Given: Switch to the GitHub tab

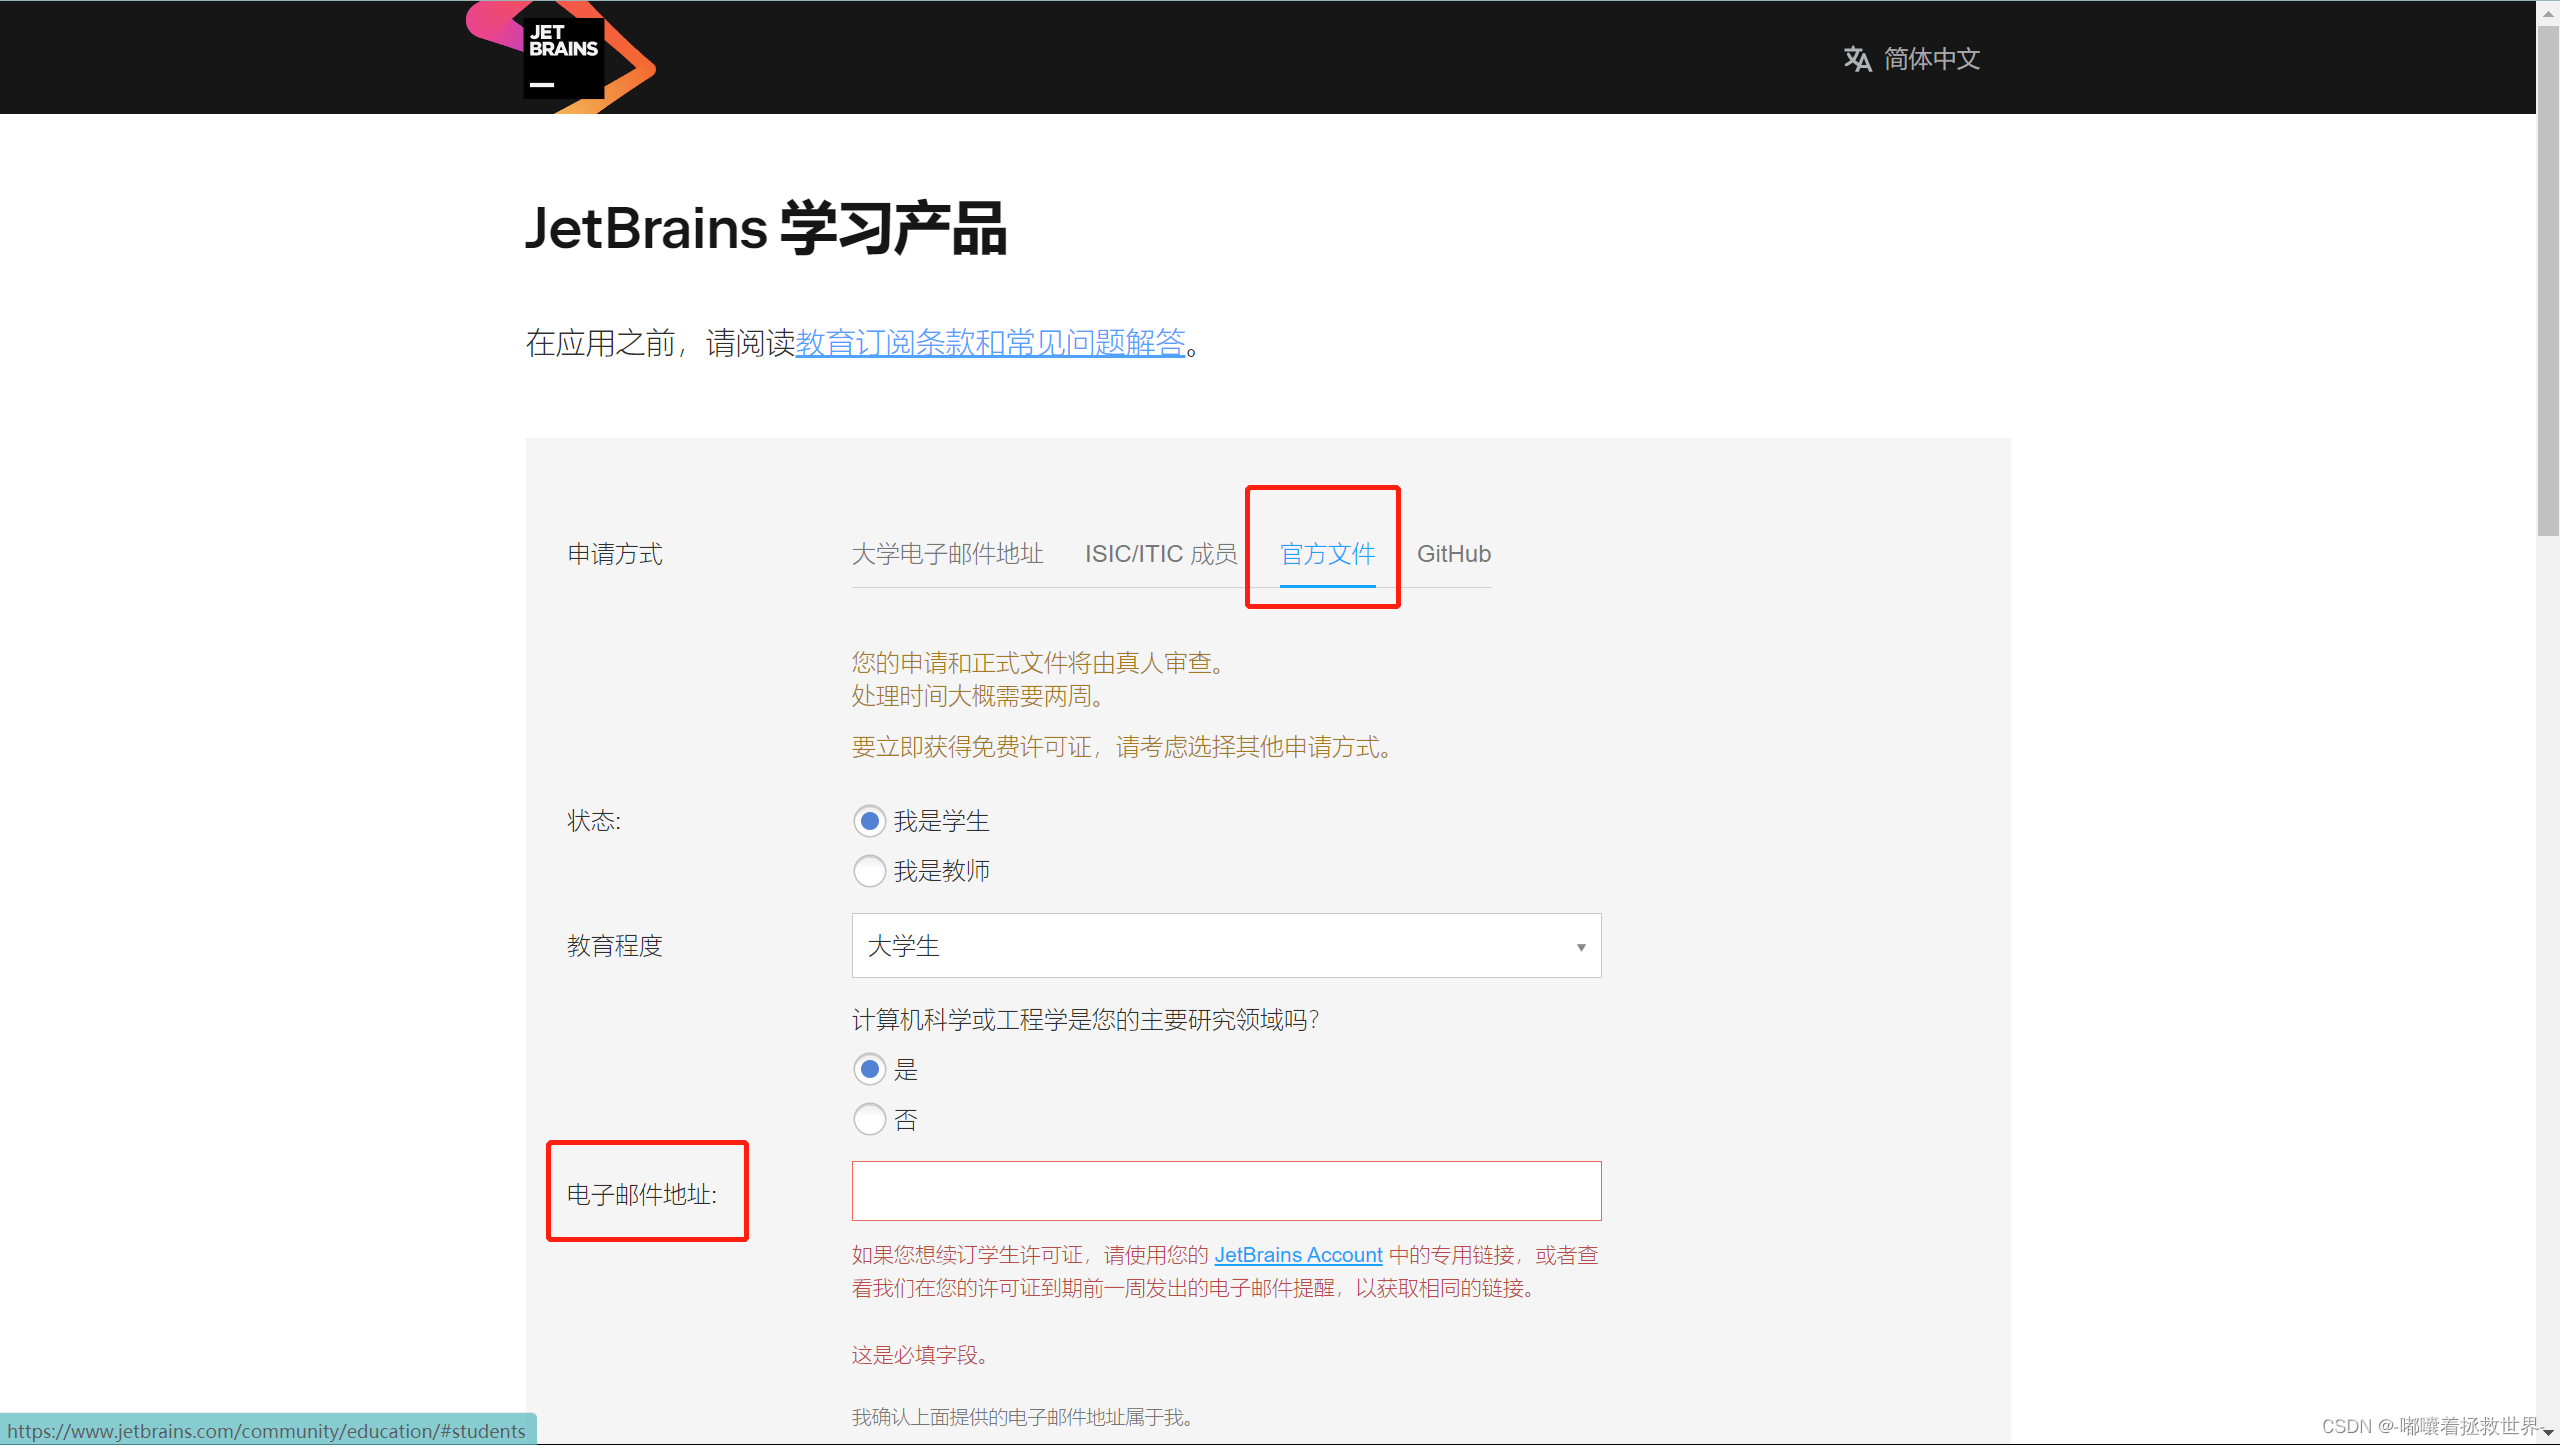Looking at the screenshot, I should pos(1453,554).
